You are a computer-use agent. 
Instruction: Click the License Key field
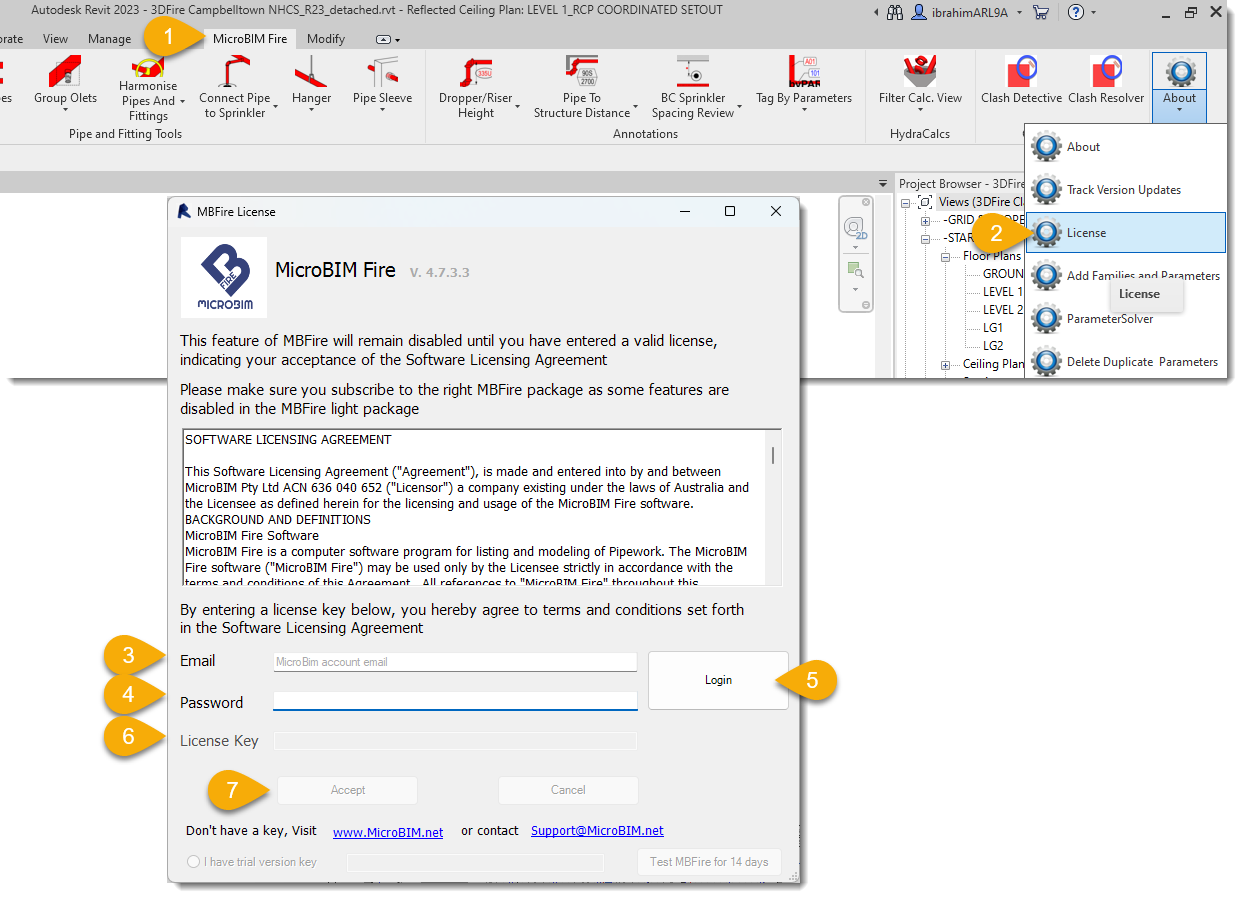pos(455,741)
